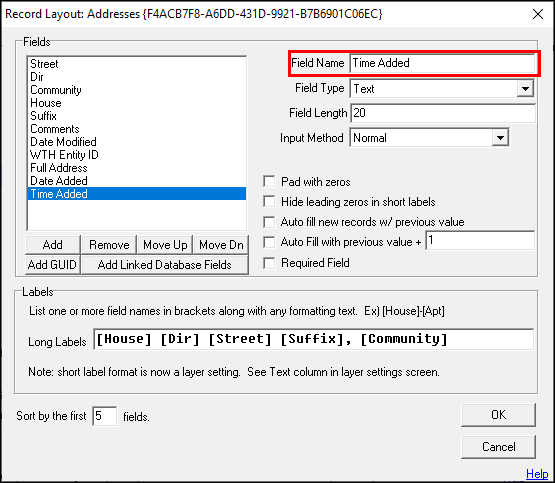Click Add Linked Database Fields
Screen dimensions: 555x483
[165, 265]
